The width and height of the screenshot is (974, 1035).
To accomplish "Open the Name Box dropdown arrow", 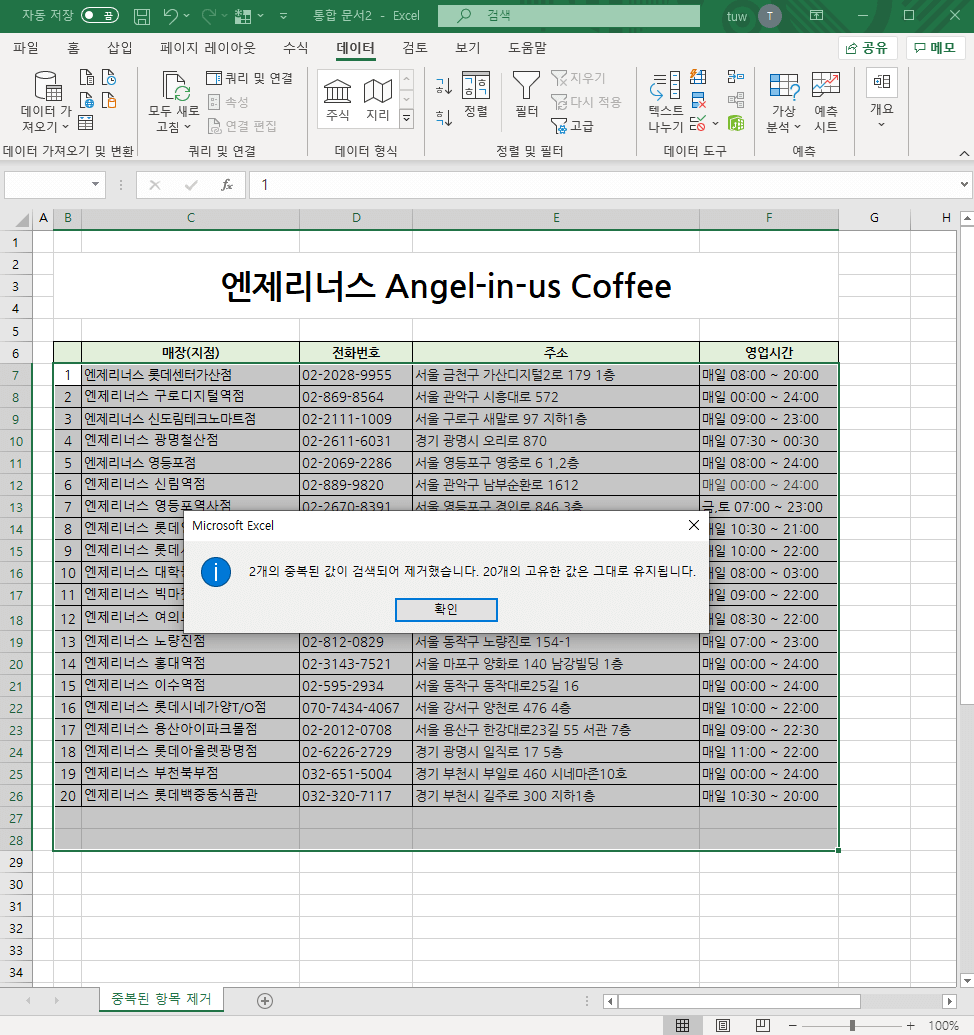I will point(96,184).
